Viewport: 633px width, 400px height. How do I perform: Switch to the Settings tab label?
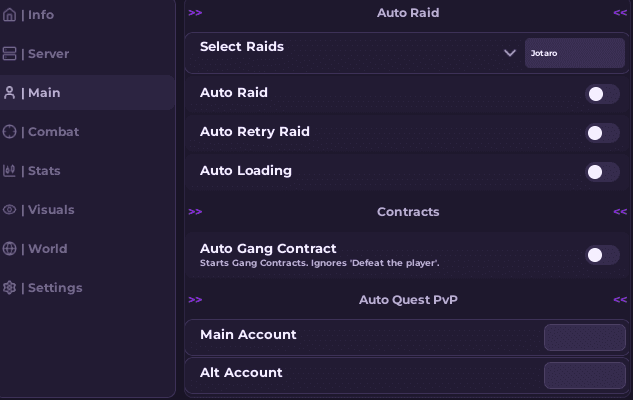(55, 288)
